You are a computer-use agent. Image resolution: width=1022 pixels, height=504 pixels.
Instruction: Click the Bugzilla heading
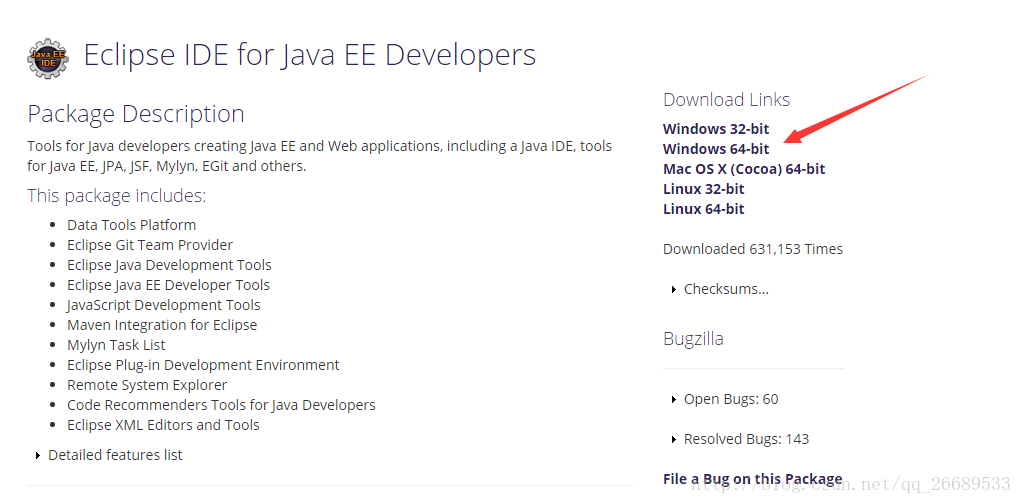693,339
